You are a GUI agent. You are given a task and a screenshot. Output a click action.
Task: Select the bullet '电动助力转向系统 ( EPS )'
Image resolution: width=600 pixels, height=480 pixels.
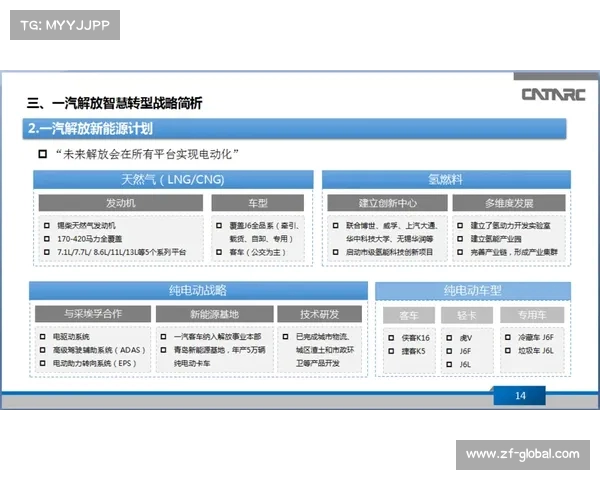pyautogui.click(x=95, y=363)
